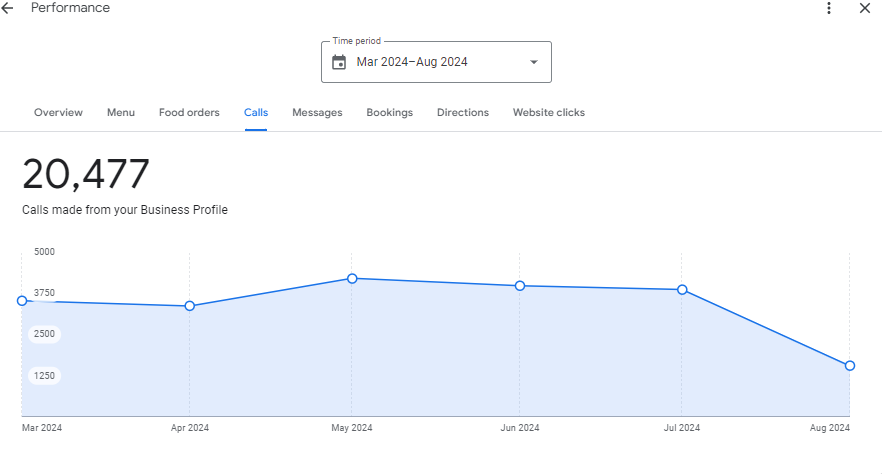Select the Jul 2024 data point
Screen dimensions: 882x474
tap(682, 290)
